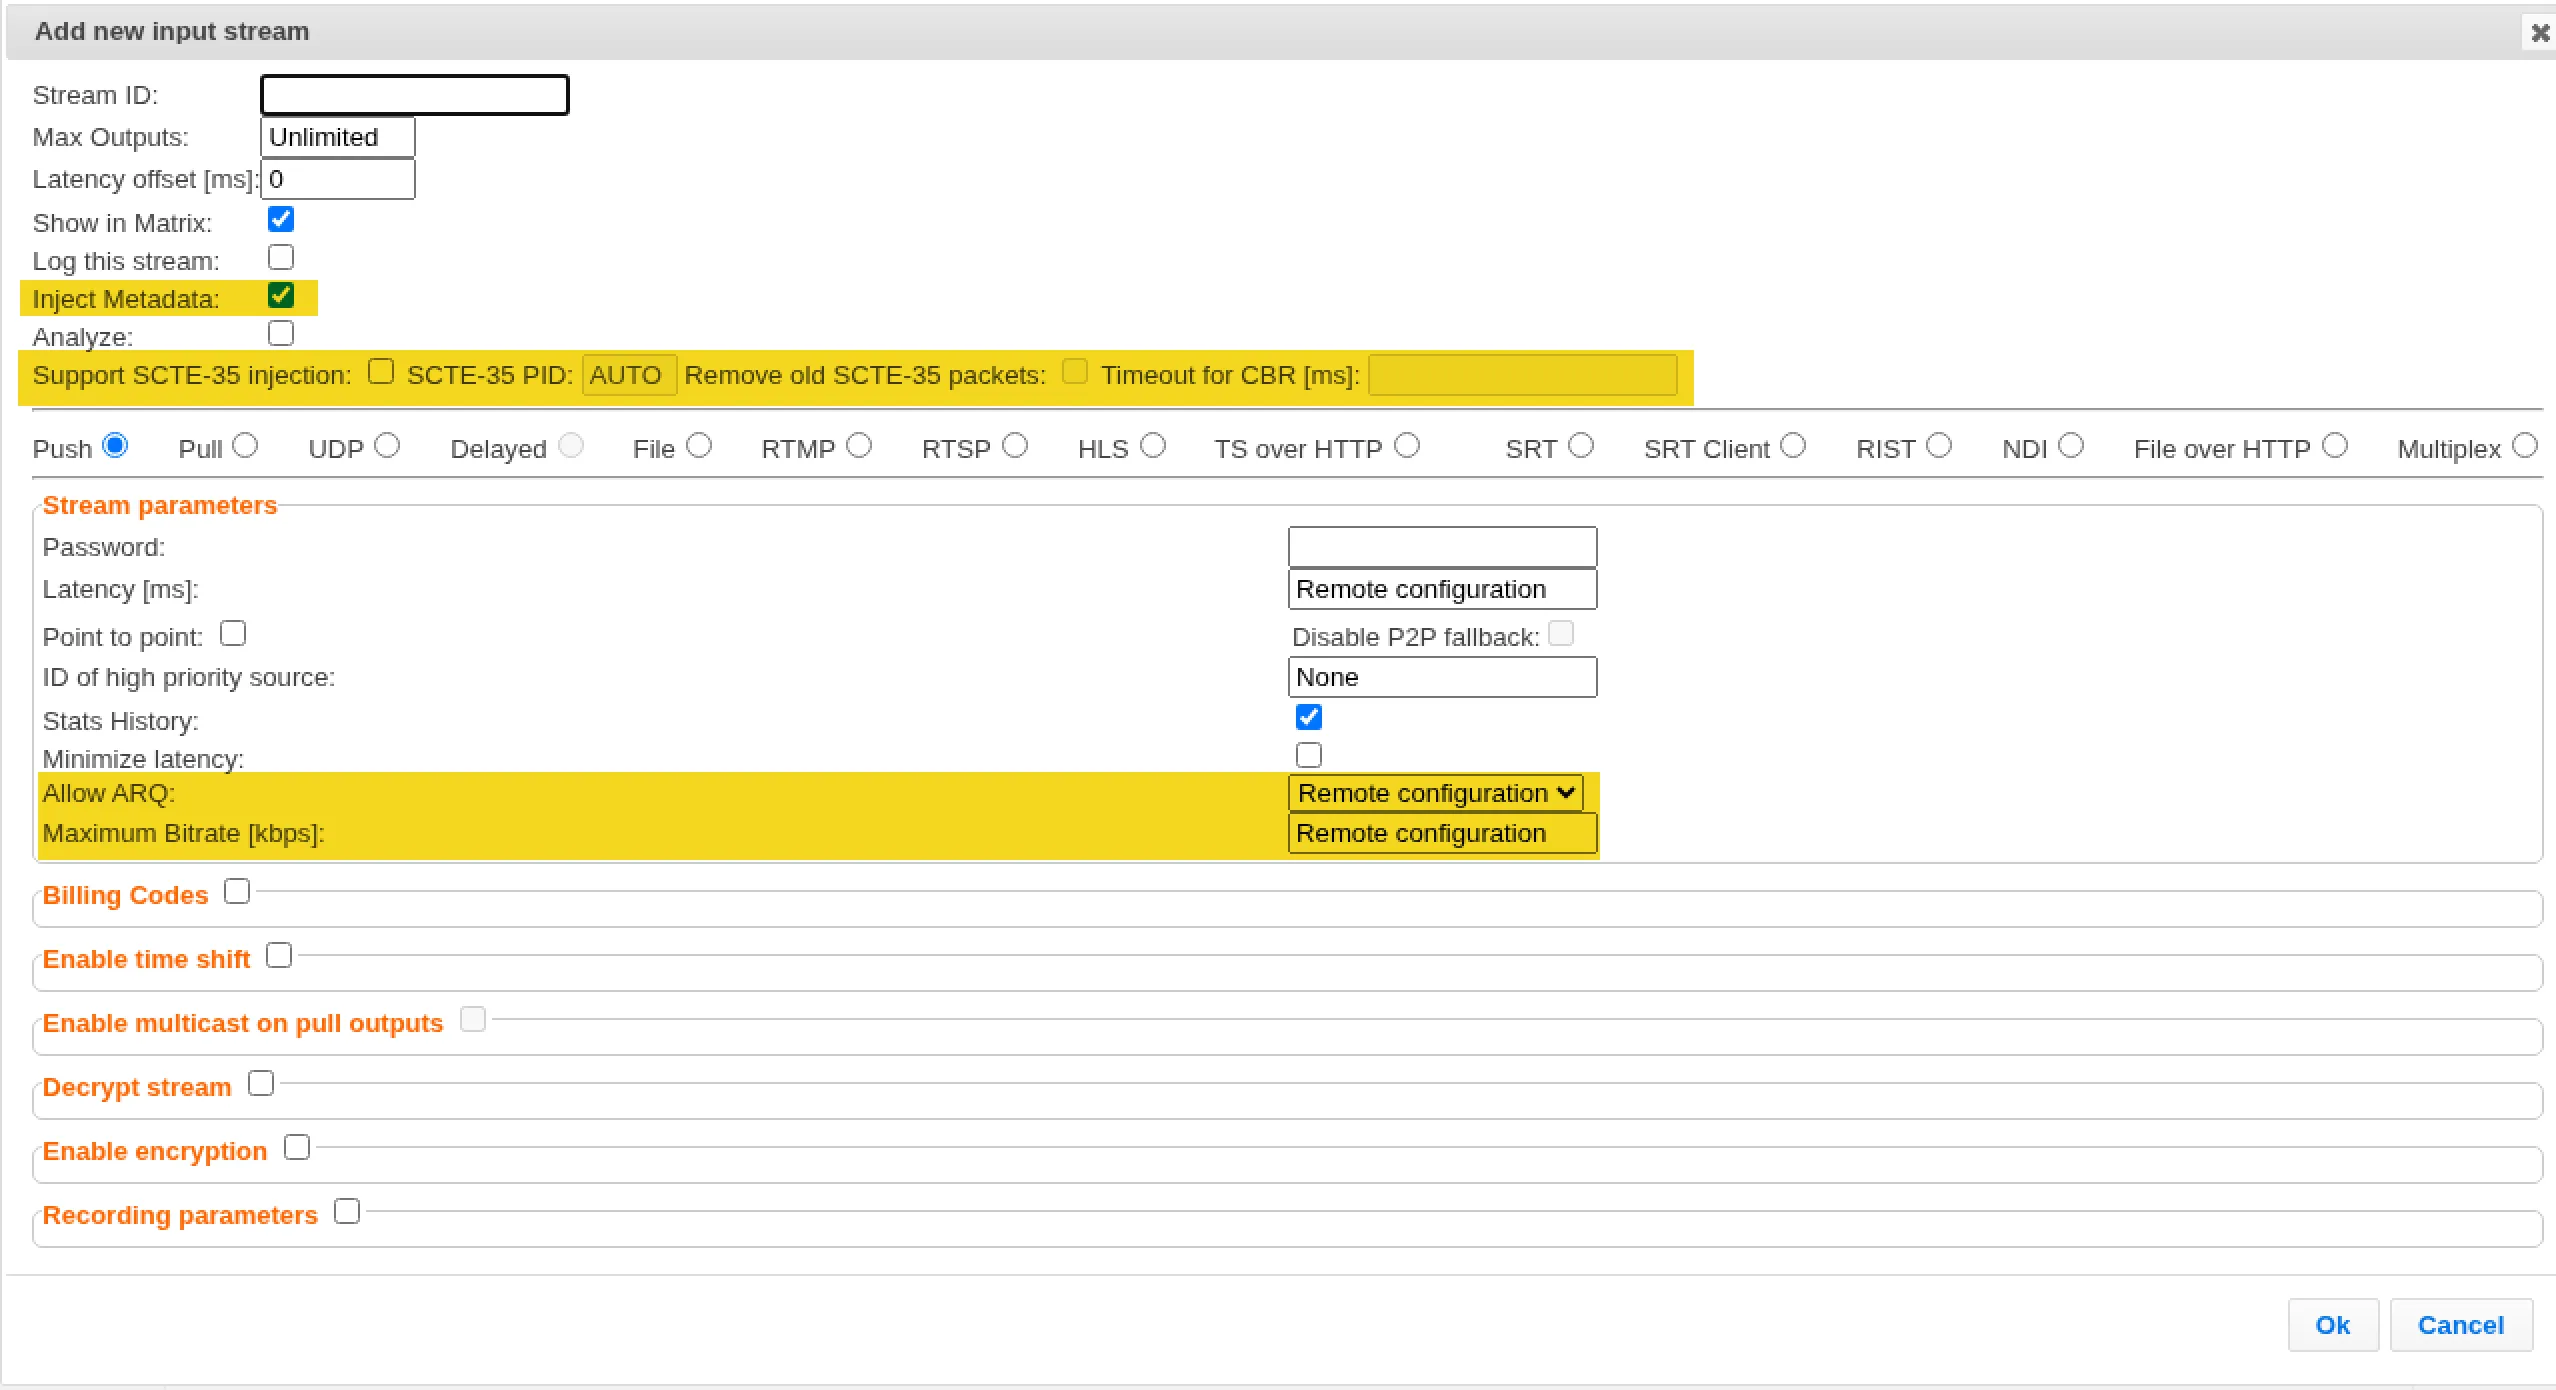Image resolution: width=2556 pixels, height=1390 pixels.
Task: Click the Latency [ms] field
Action: click(x=1443, y=589)
